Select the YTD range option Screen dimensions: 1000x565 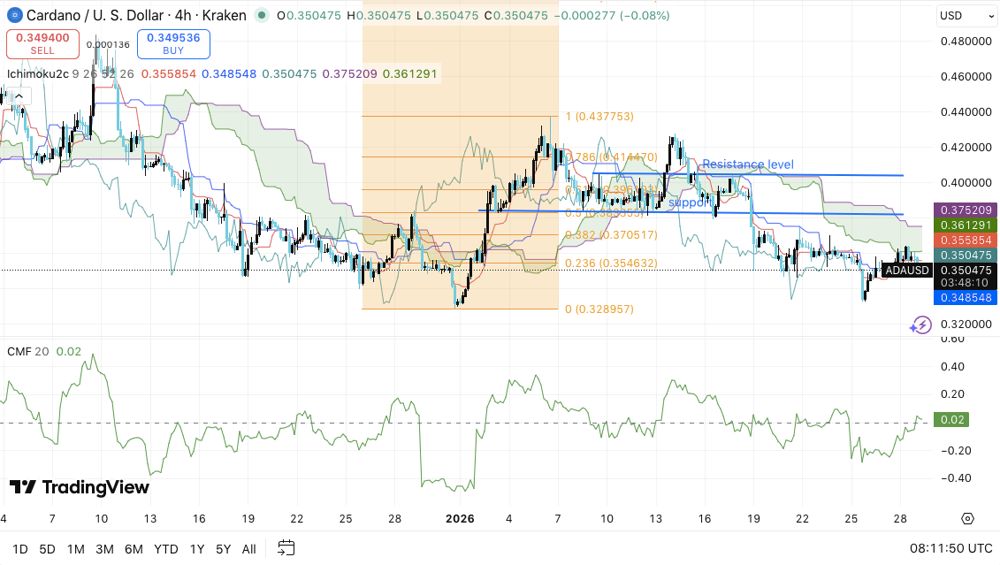[x=166, y=549]
